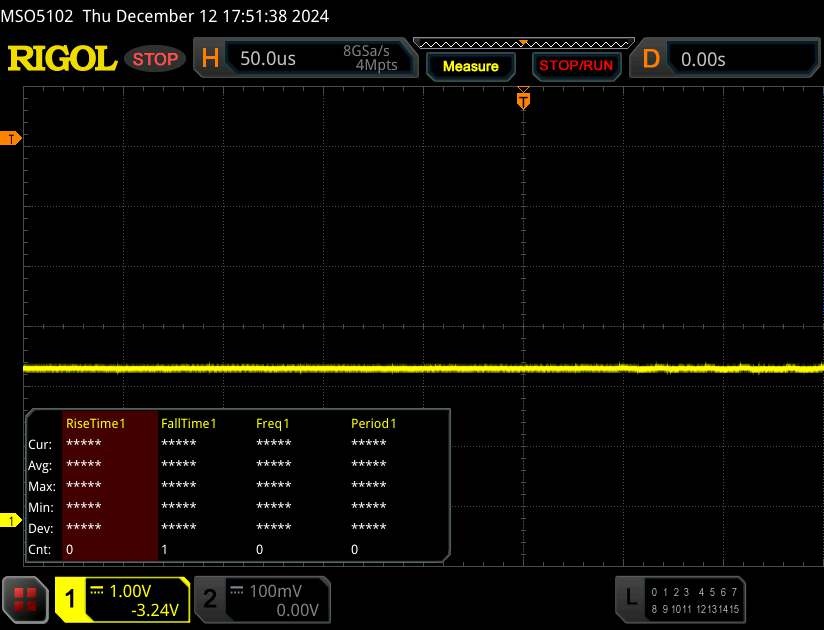Click the orange D delay icon
Viewport: 824px width, 630px height.
tap(651, 58)
